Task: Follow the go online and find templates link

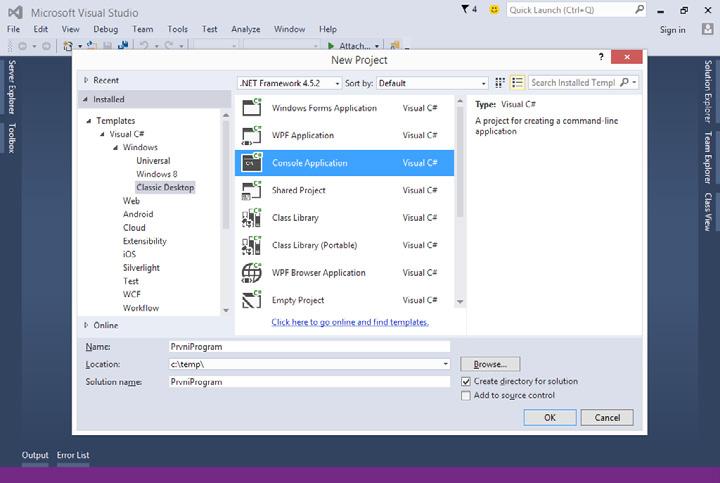Action: 350,322
